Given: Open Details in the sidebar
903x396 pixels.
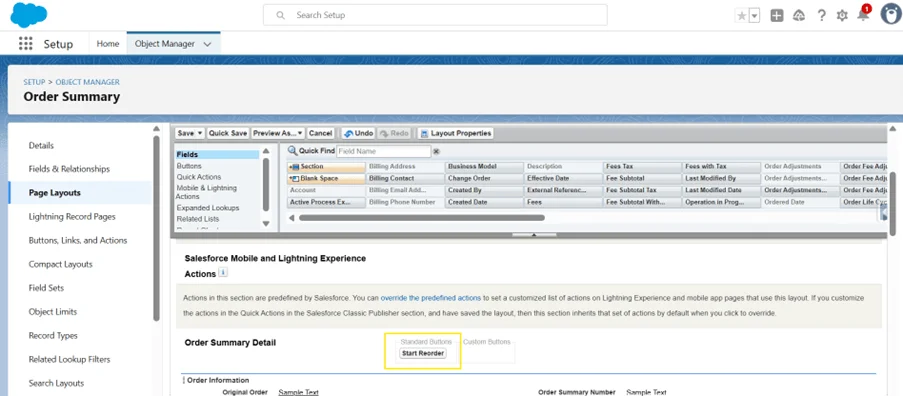Looking at the screenshot, I should pos(41,146).
